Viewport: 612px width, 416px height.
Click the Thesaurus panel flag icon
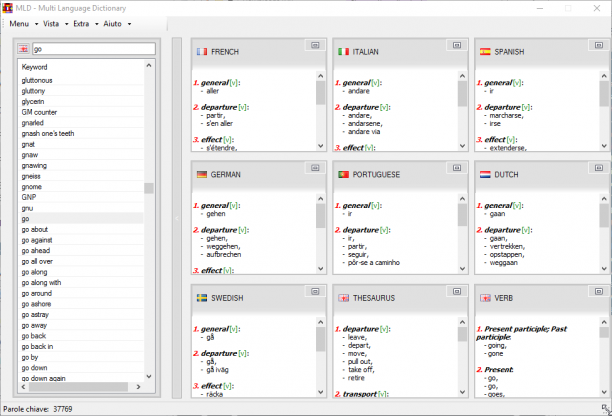pos(343,298)
